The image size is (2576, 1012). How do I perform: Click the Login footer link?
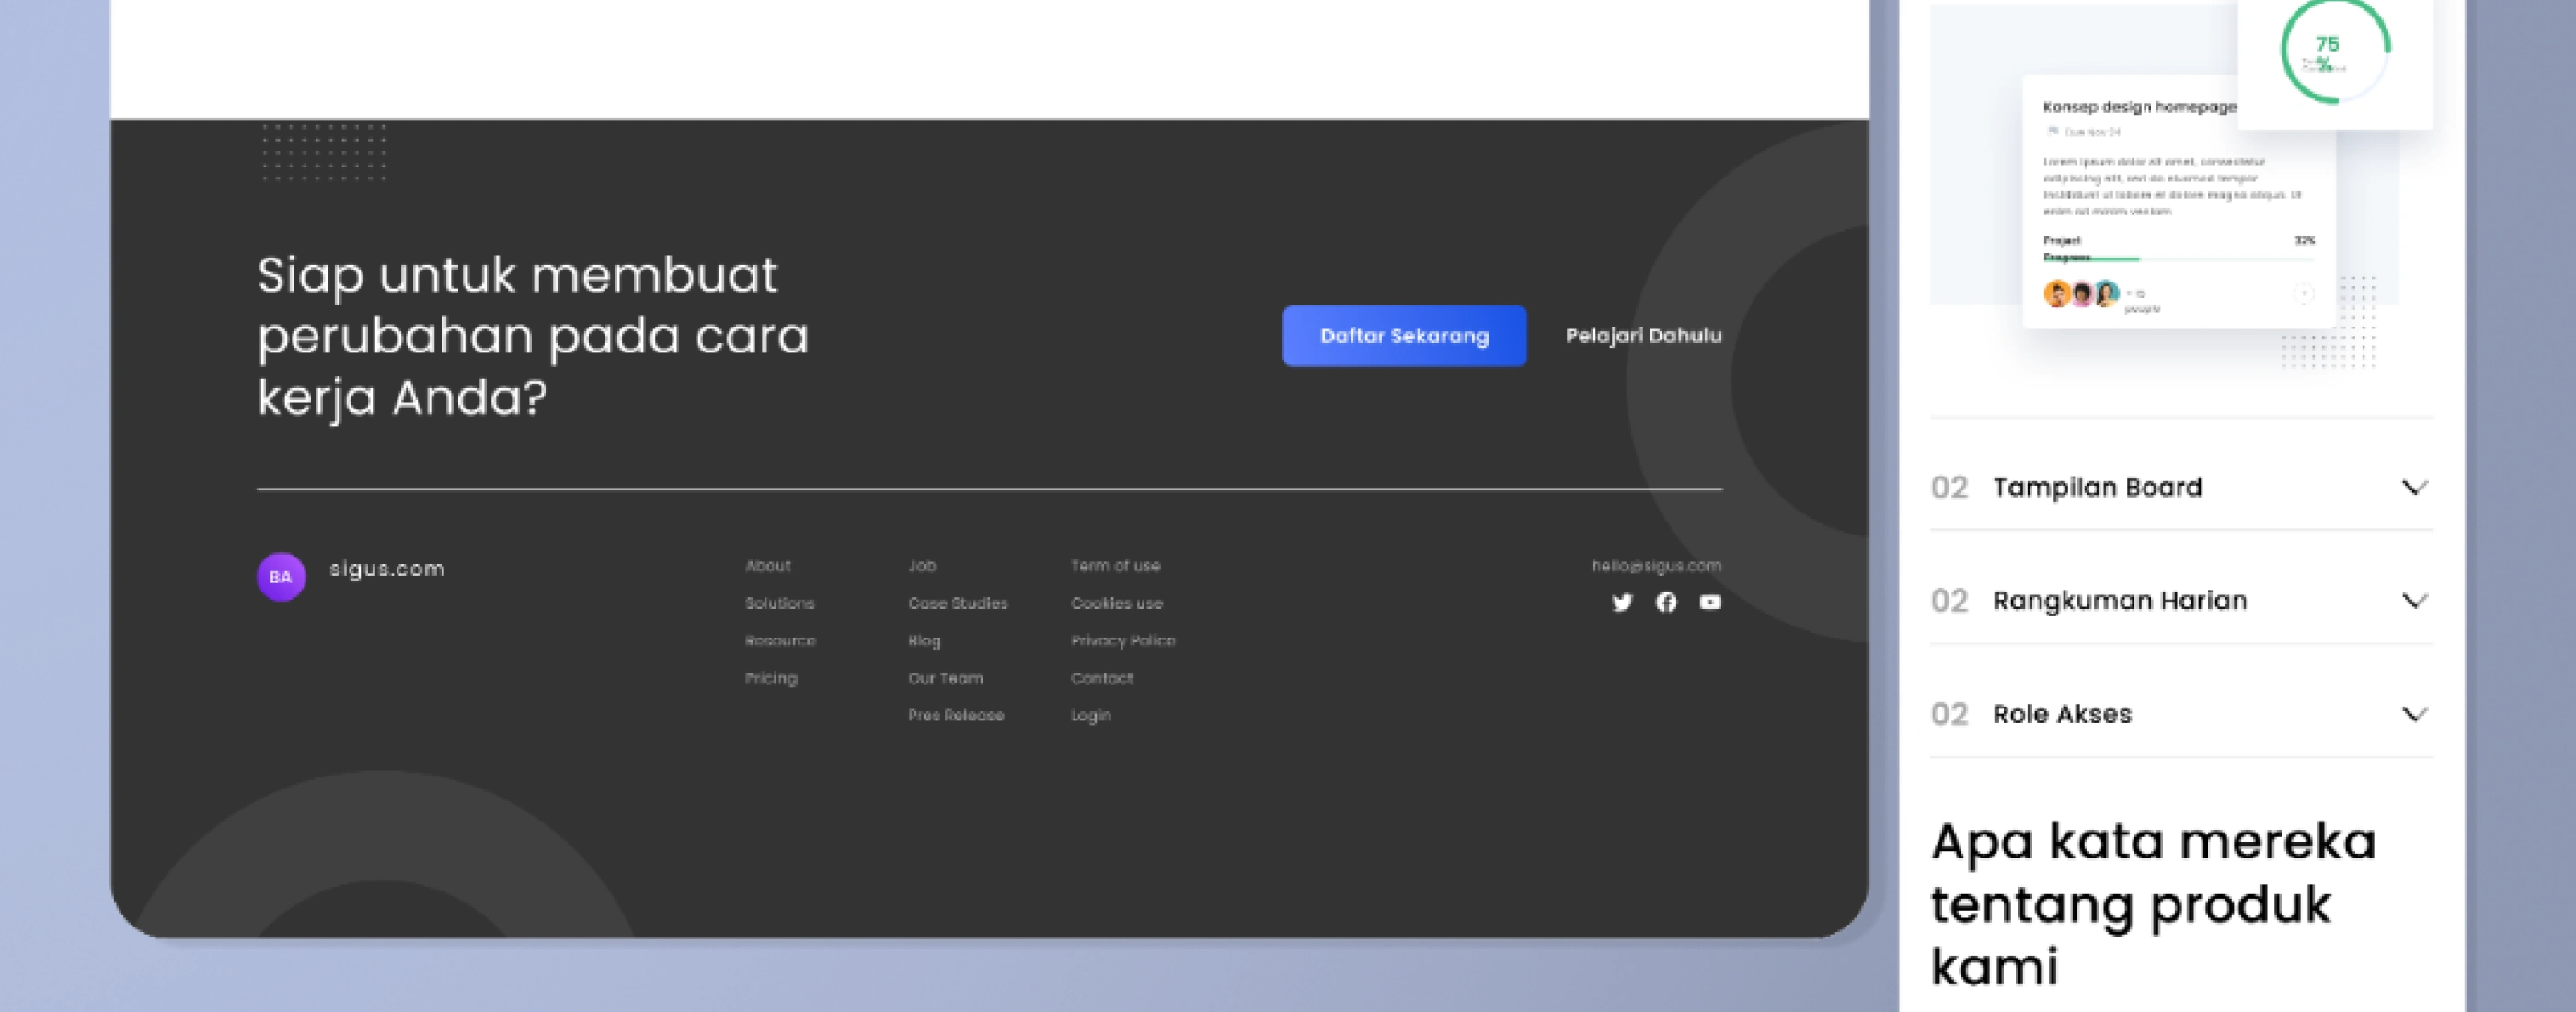click(1090, 716)
